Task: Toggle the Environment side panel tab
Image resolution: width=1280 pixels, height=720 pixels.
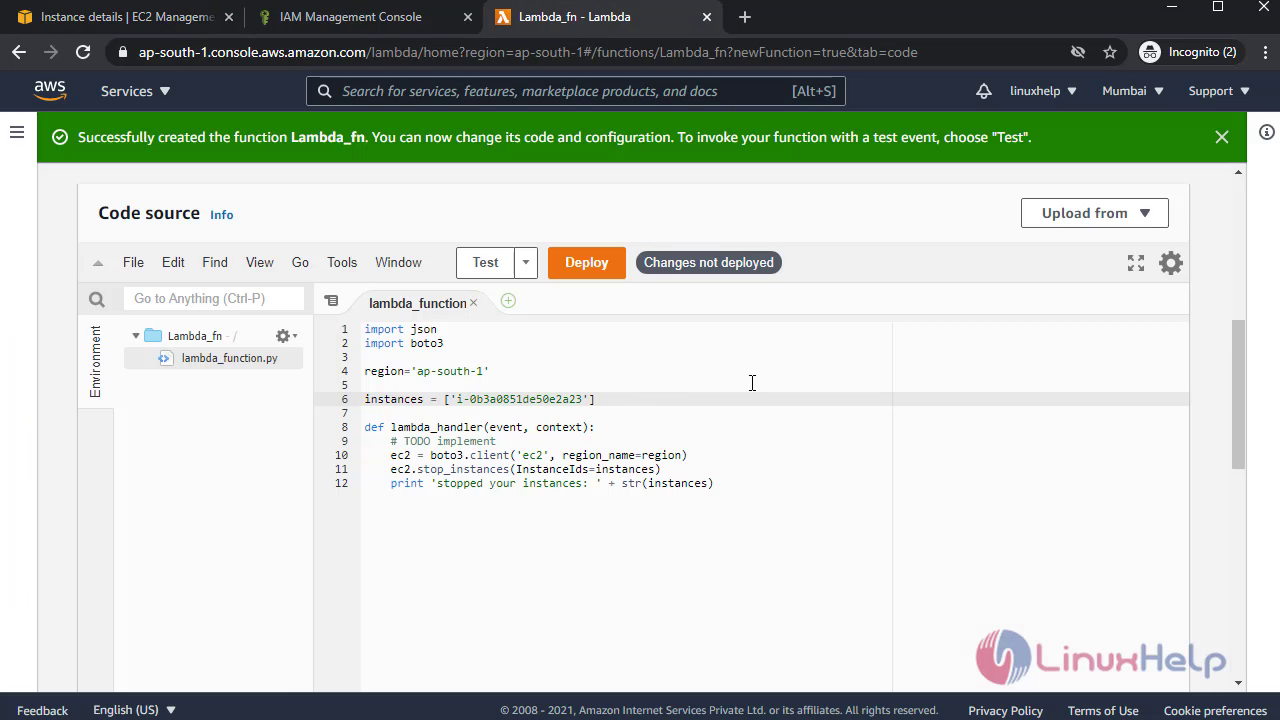Action: click(x=96, y=362)
